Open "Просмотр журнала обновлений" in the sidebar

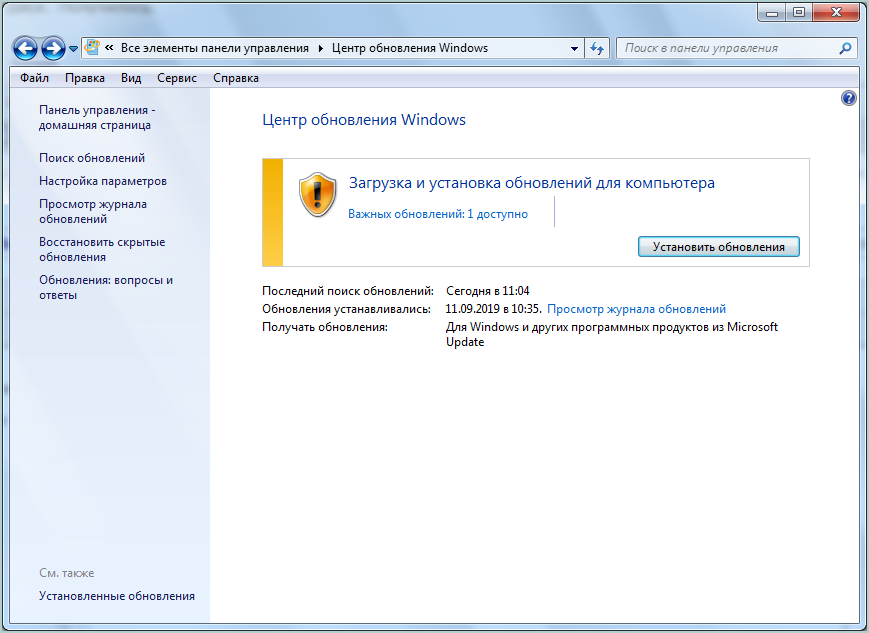point(93,211)
